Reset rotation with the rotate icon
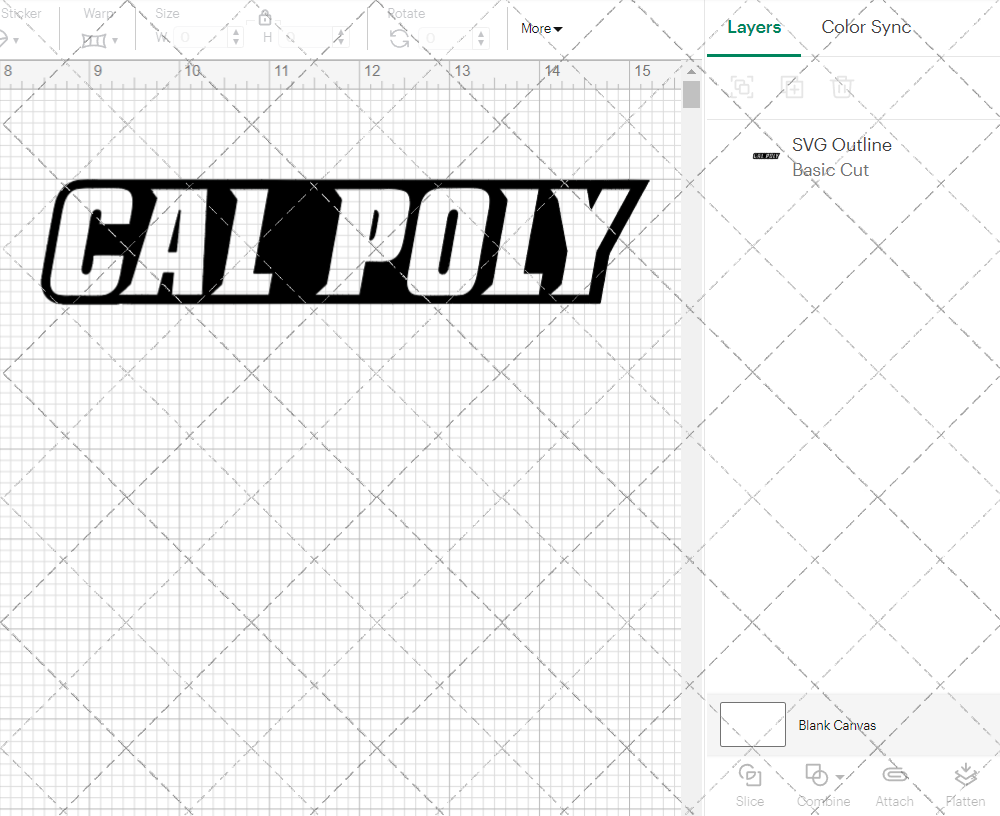1000x816 pixels. pyautogui.click(x=398, y=36)
